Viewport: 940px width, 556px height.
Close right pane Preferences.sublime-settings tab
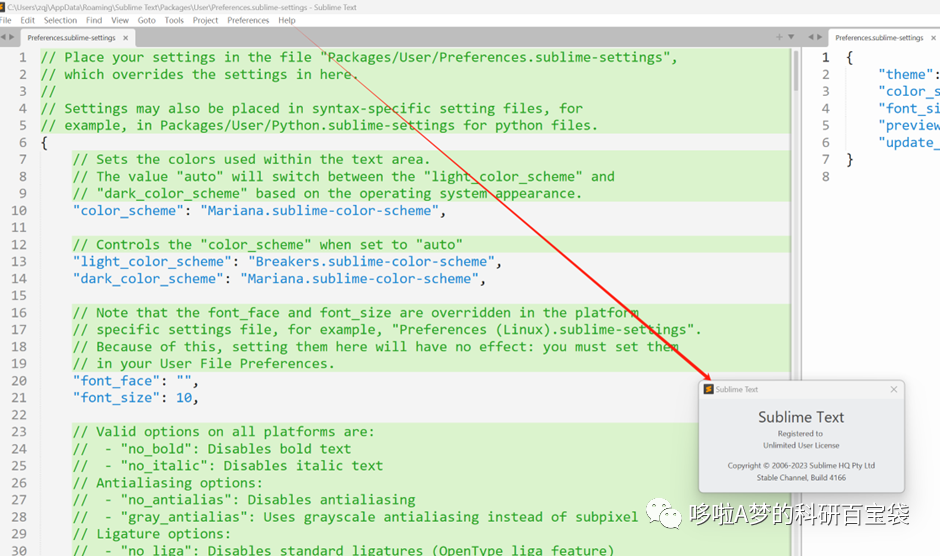click(933, 38)
